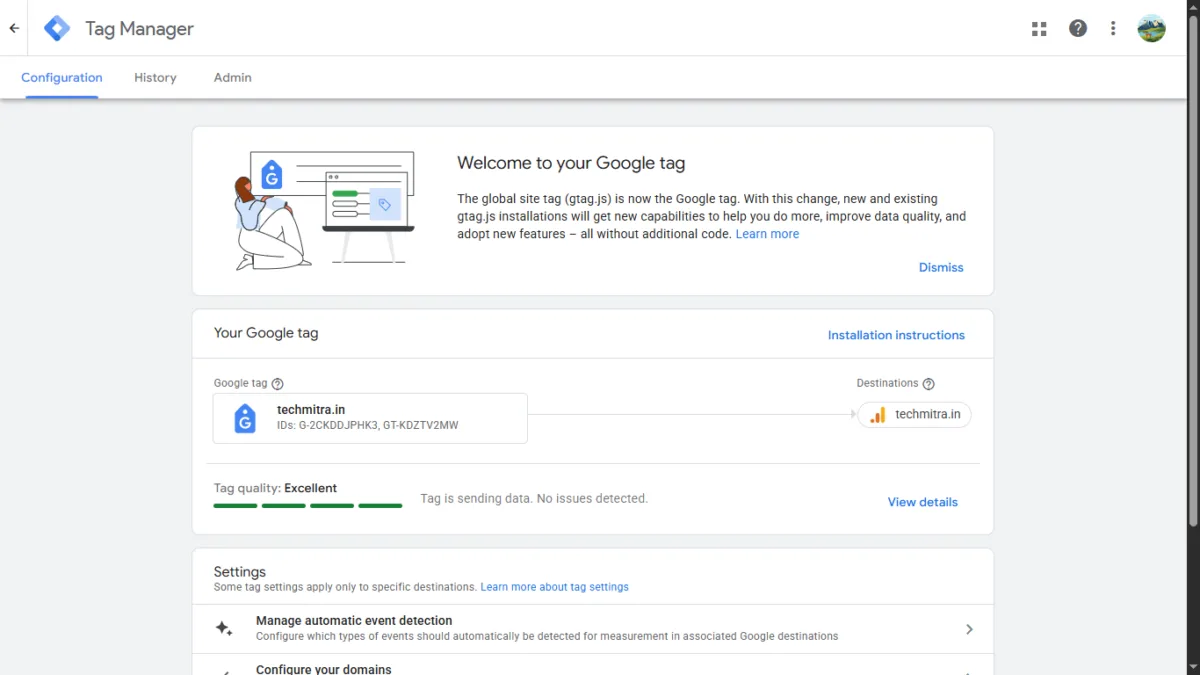1200x675 pixels.
Task: Click the welcome illustration image
Action: 324,210
